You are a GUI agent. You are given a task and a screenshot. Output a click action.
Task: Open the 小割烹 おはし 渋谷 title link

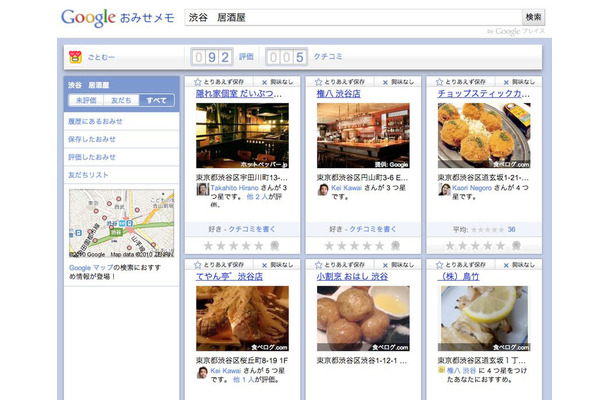(352, 277)
